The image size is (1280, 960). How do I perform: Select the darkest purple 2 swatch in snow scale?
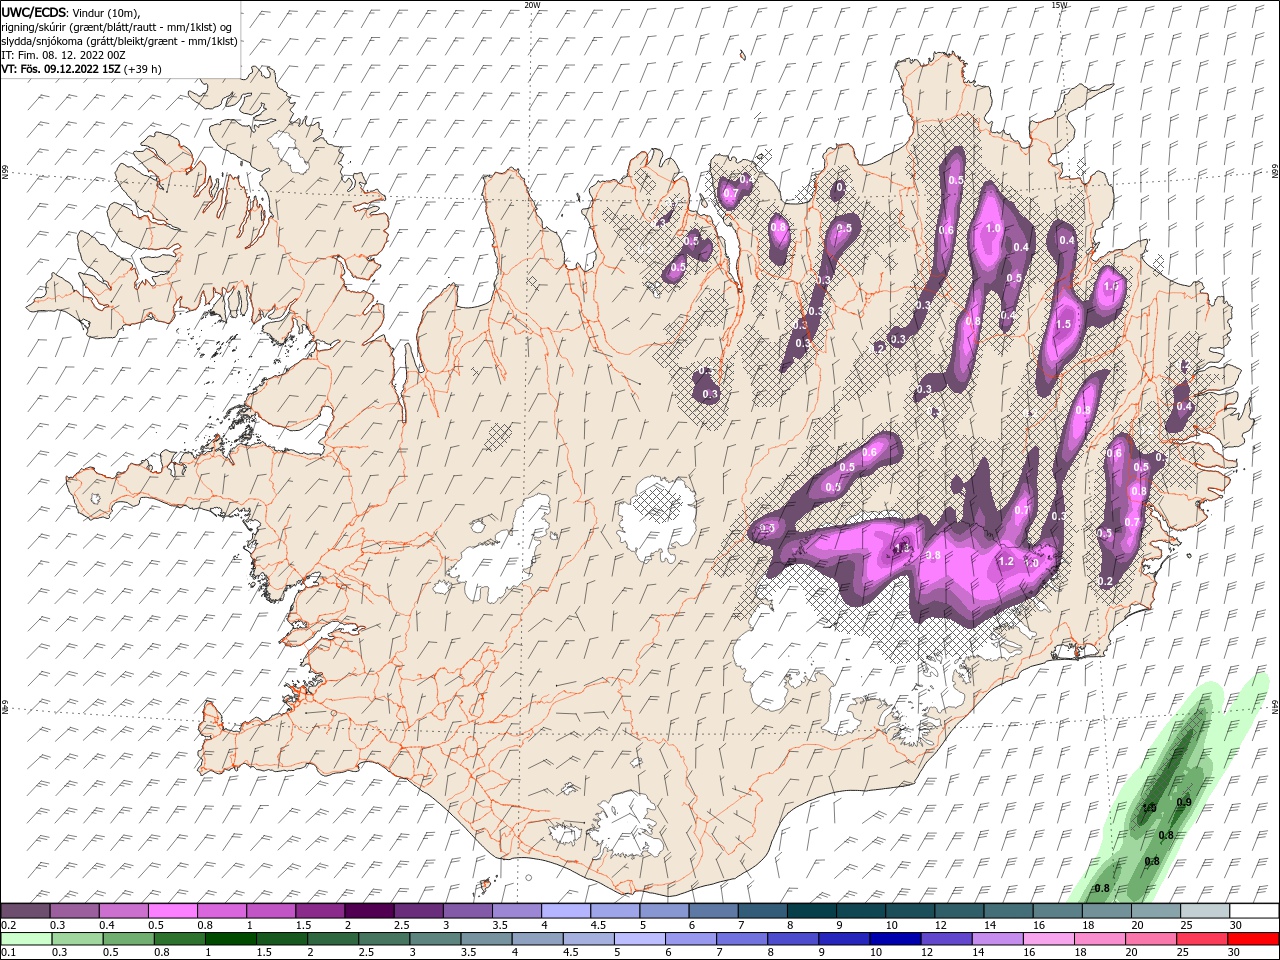tap(368, 911)
